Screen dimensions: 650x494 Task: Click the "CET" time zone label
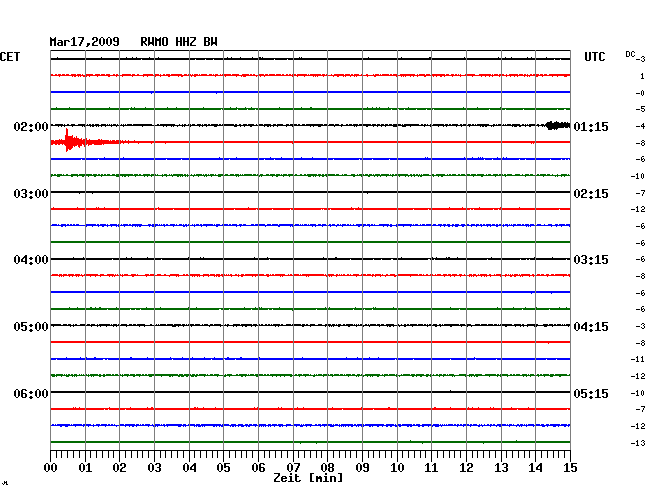[x=10, y=57]
